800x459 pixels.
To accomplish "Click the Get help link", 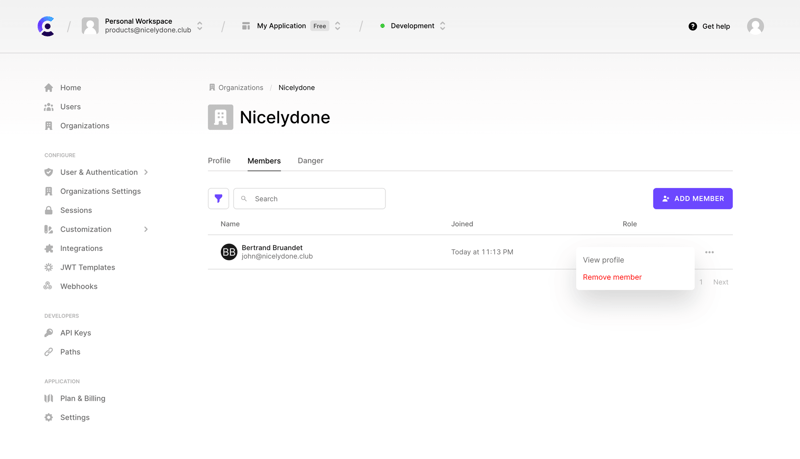I will click(x=716, y=26).
